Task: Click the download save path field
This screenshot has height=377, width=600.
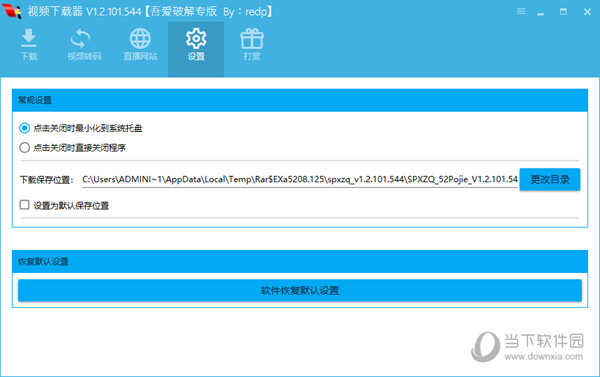Action: point(300,179)
